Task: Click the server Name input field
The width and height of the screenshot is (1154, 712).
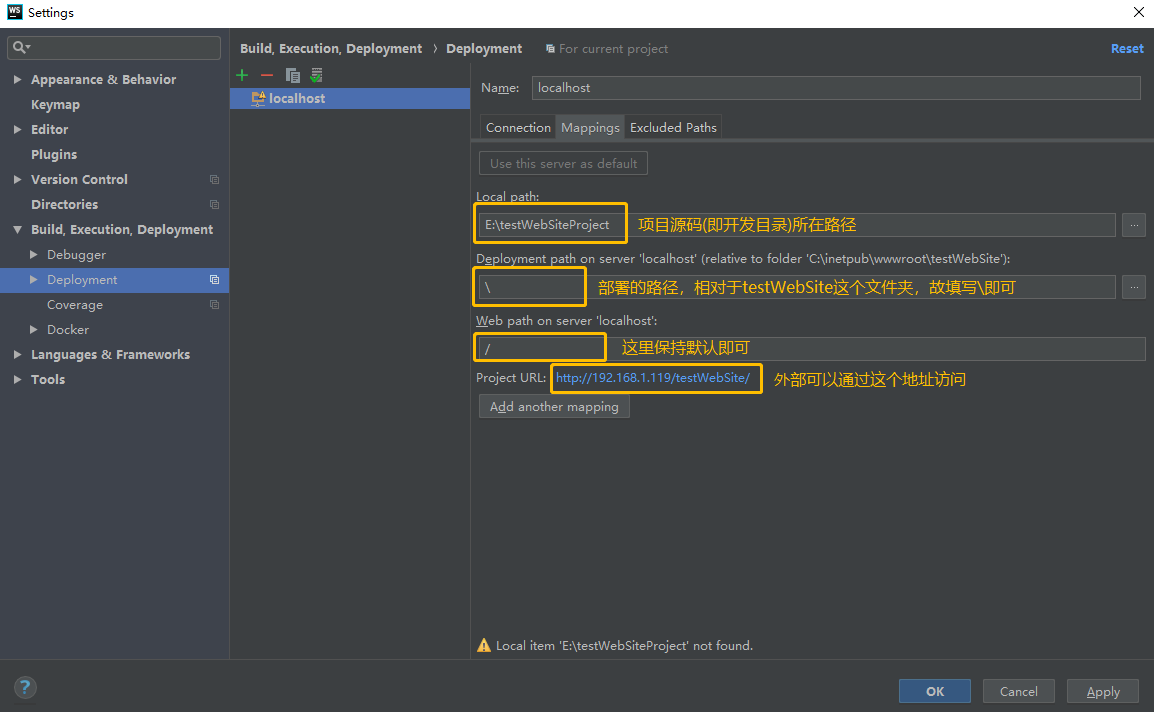Action: 836,88
